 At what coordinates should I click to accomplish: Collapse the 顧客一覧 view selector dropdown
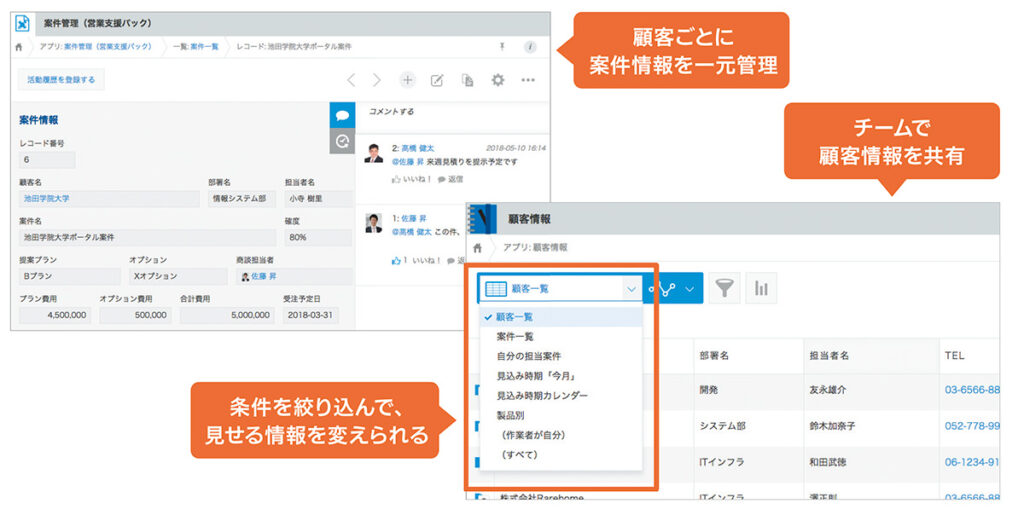[x=631, y=289]
